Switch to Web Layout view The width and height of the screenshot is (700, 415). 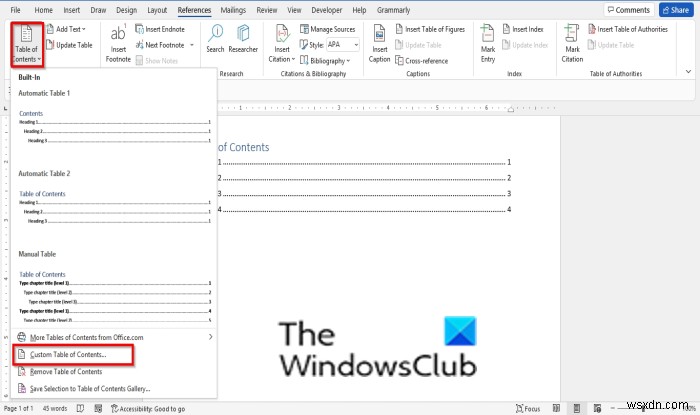[597, 408]
